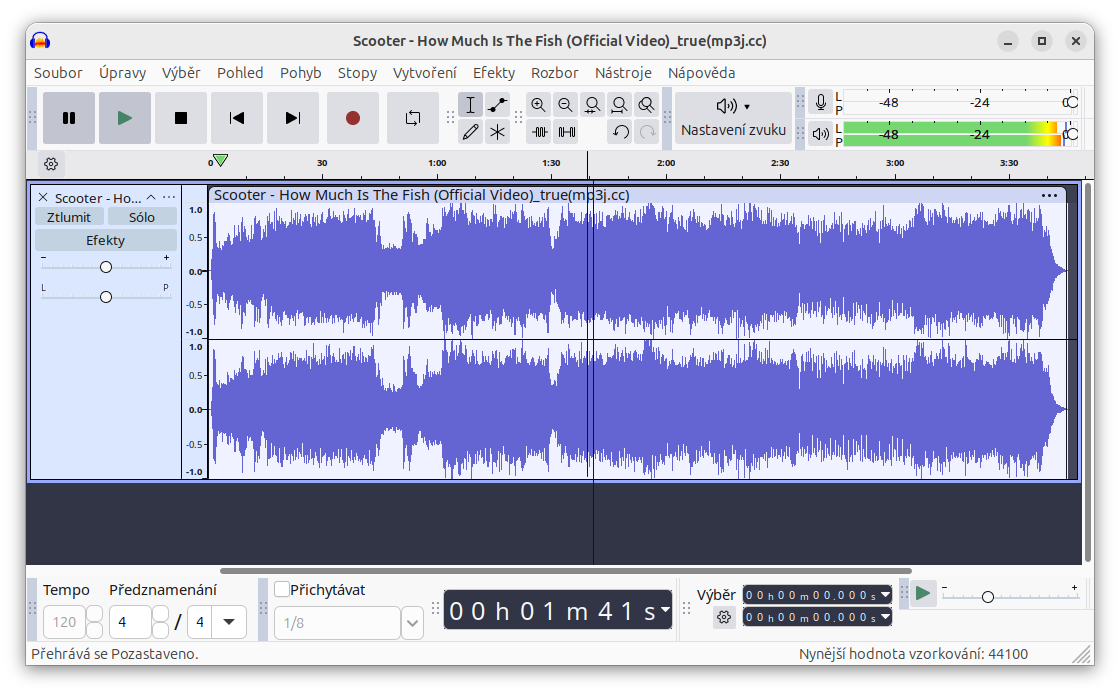
Task: Click the Silence audio selection icon
Action: pos(566,131)
